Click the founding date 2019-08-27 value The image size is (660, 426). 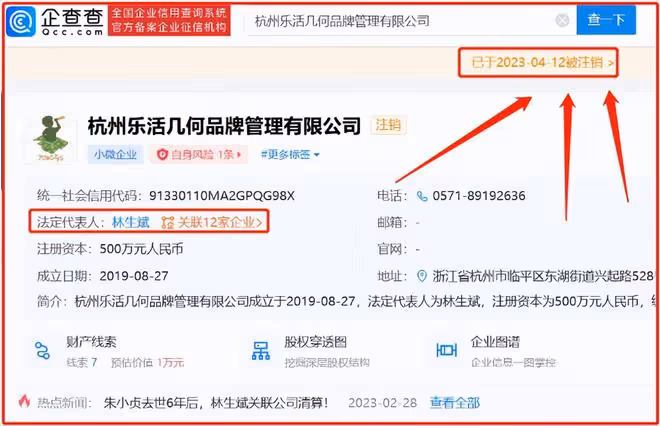(134, 276)
